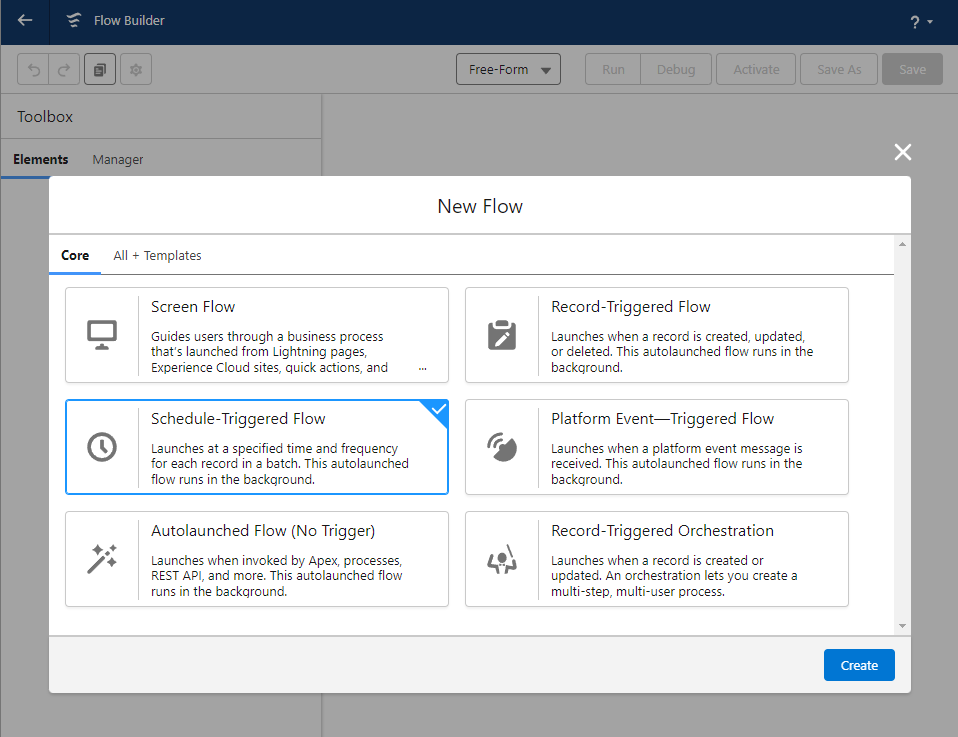
Task: Click the Autolaunched Flow magic wand icon
Action: click(x=102, y=559)
